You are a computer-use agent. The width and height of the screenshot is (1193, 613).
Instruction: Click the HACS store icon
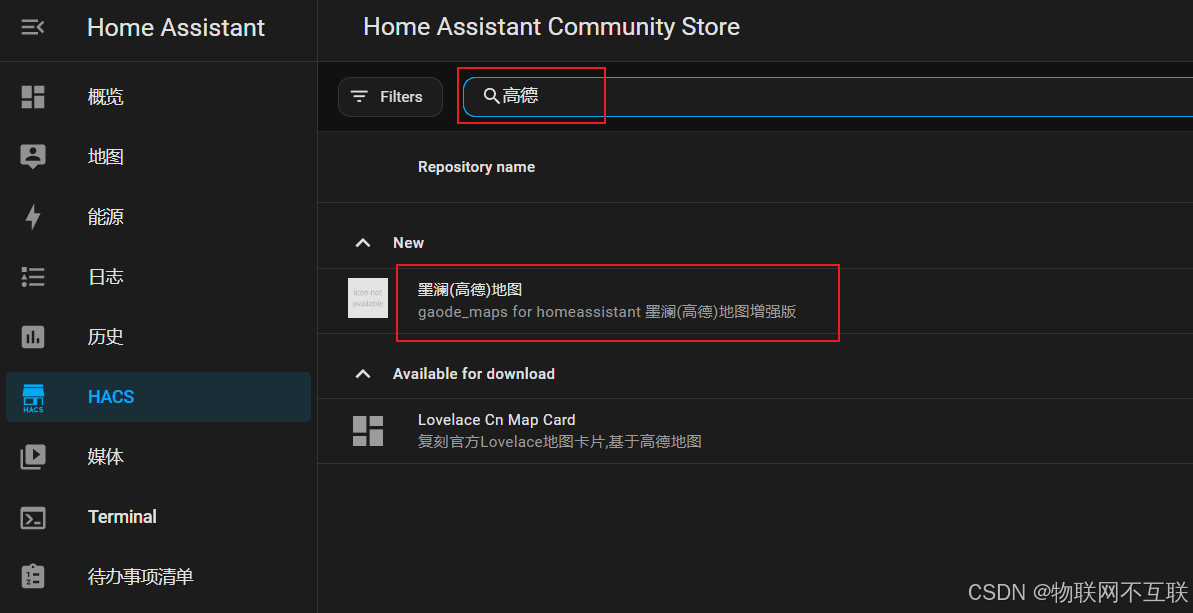click(x=33, y=397)
